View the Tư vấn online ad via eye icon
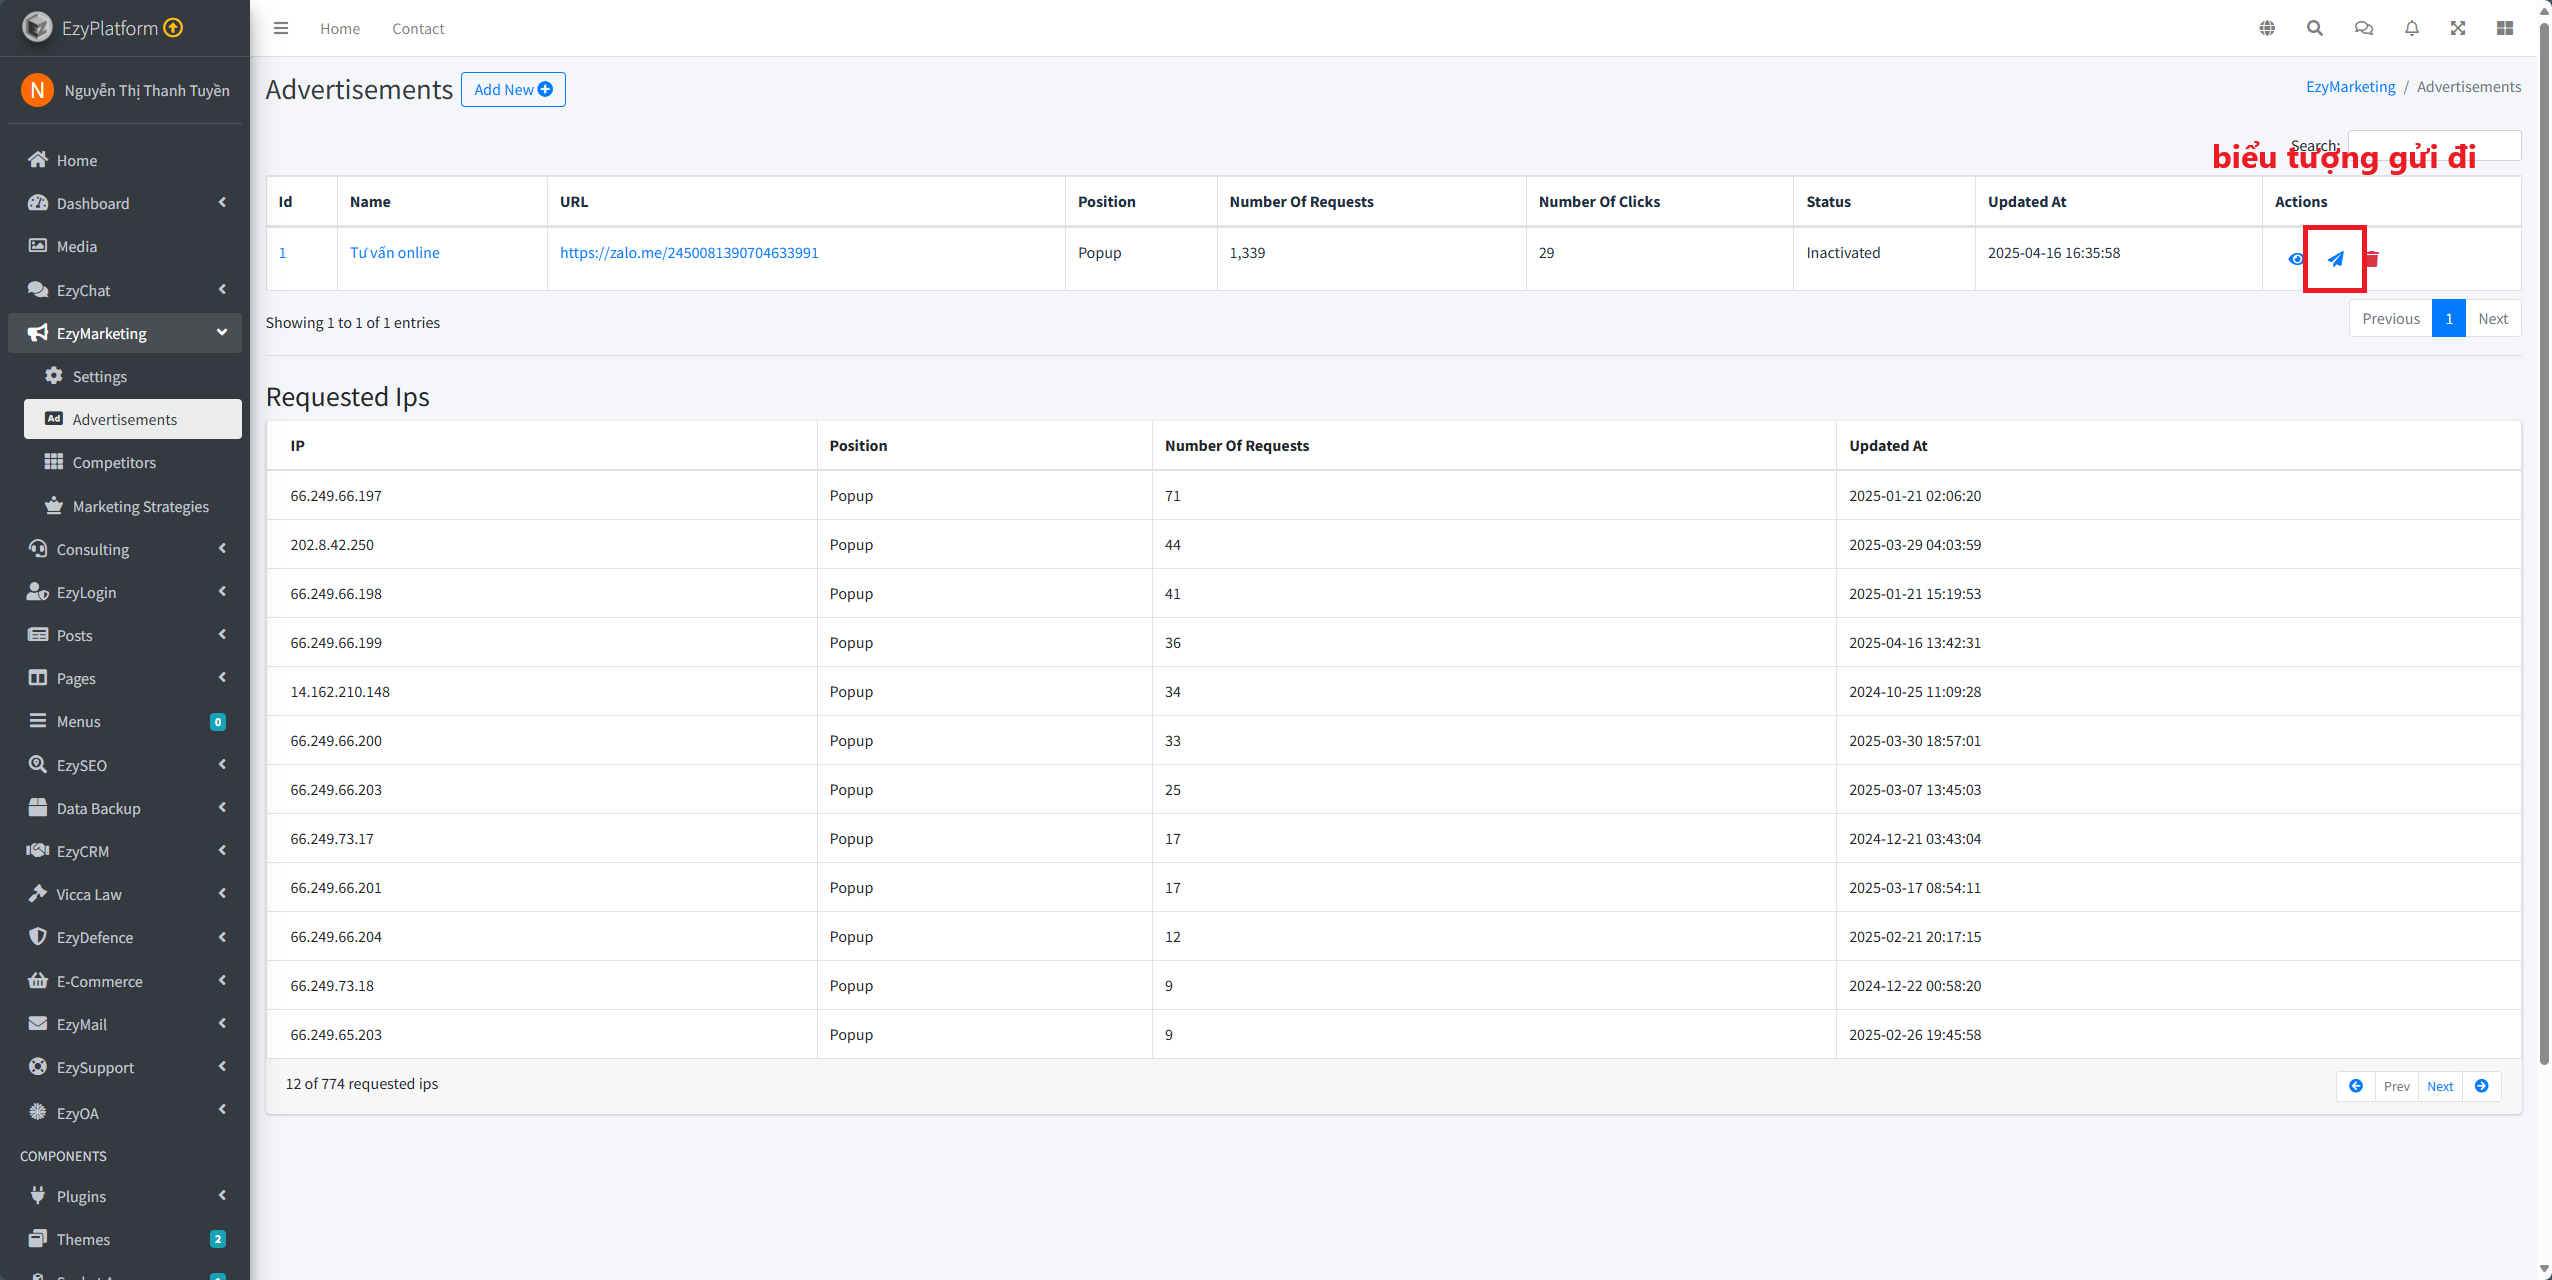 pos(2296,259)
